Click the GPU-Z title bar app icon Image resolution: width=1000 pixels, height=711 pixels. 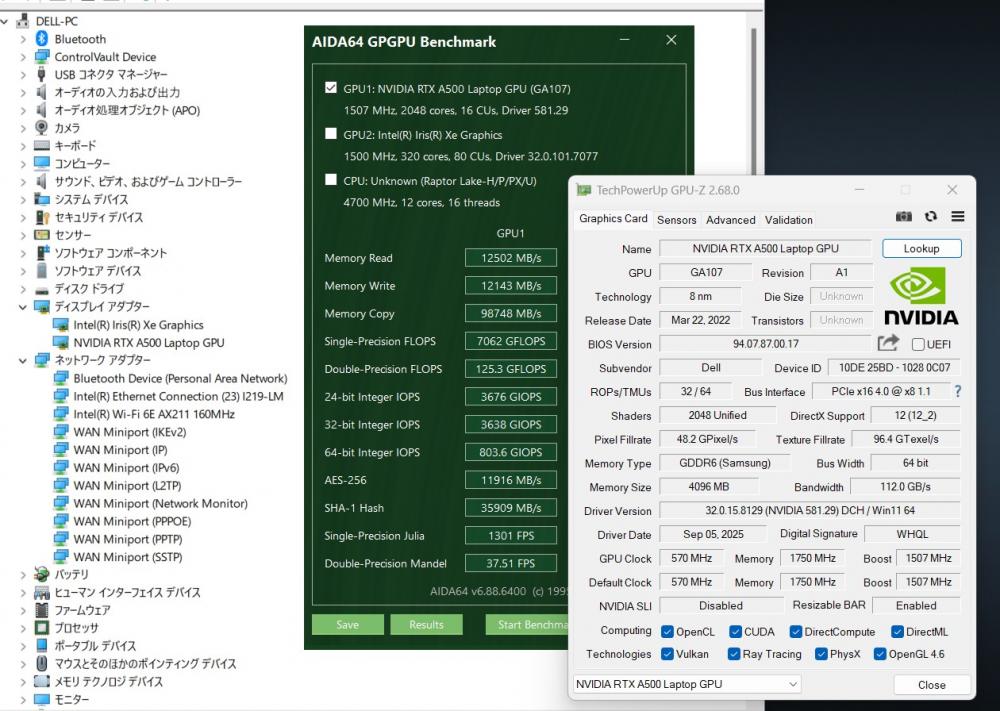(x=584, y=190)
